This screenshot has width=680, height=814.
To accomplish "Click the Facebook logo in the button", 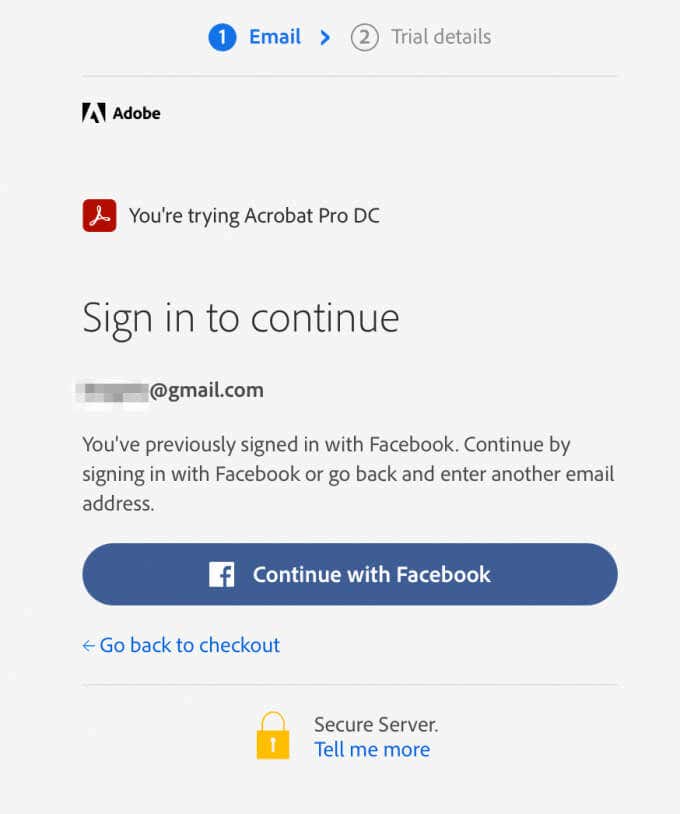I will click(x=221, y=574).
